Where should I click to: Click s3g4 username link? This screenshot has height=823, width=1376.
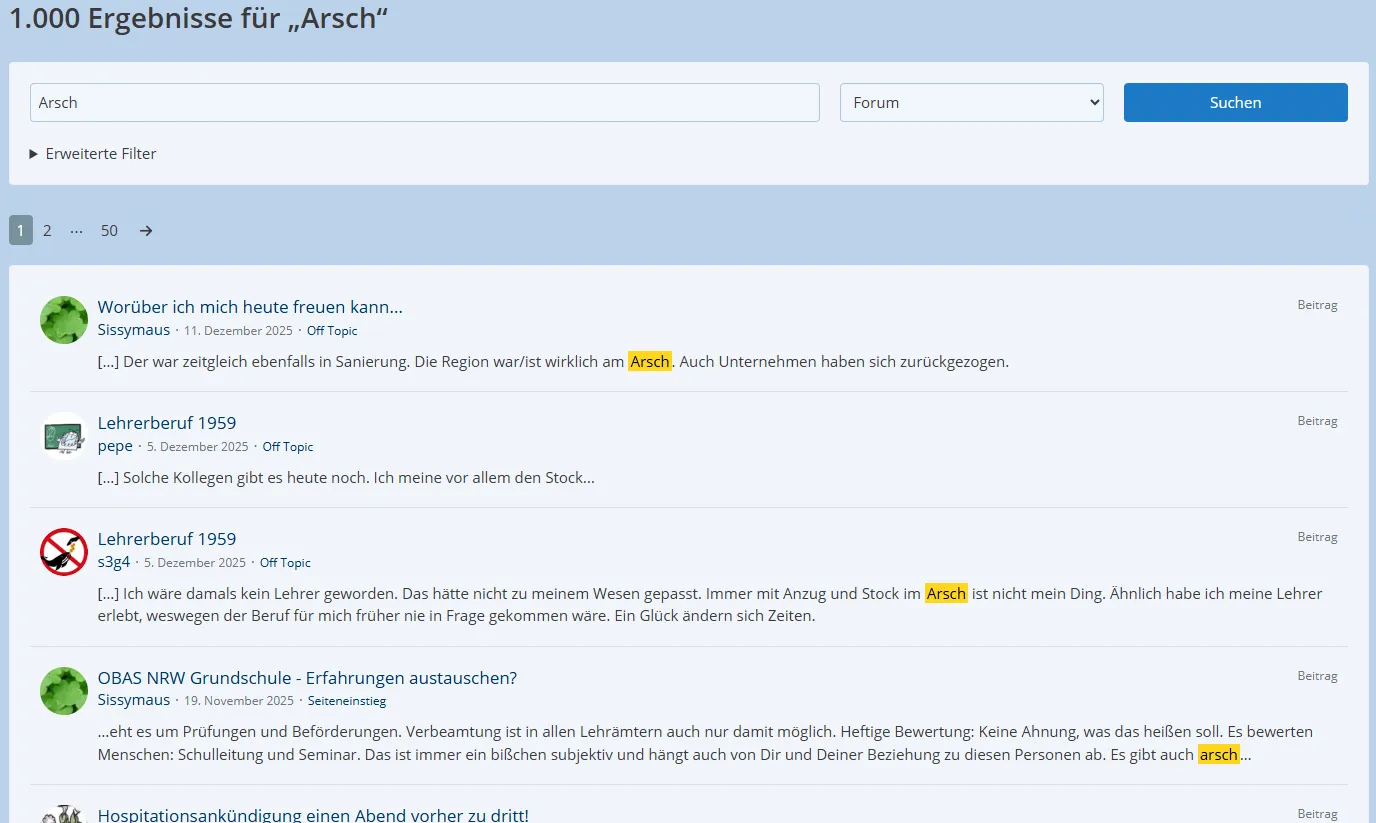[114, 562]
